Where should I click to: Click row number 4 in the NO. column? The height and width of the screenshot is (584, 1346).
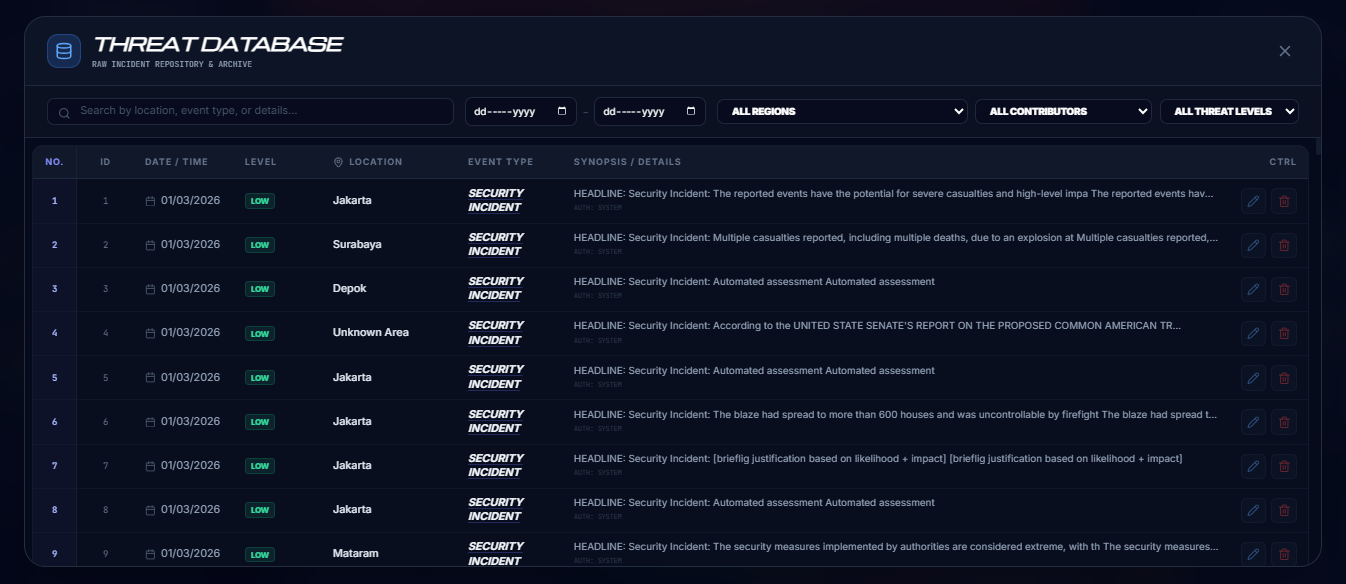click(x=55, y=333)
